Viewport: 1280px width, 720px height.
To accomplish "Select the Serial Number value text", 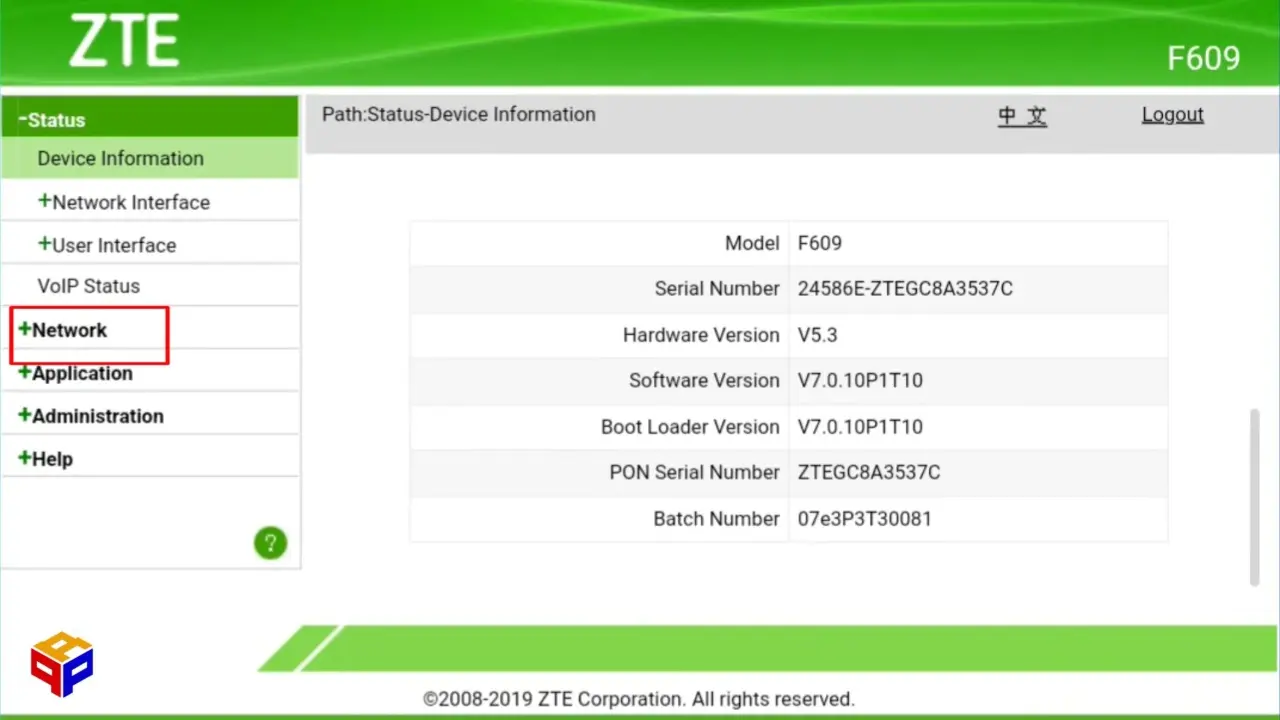I will [x=905, y=288].
